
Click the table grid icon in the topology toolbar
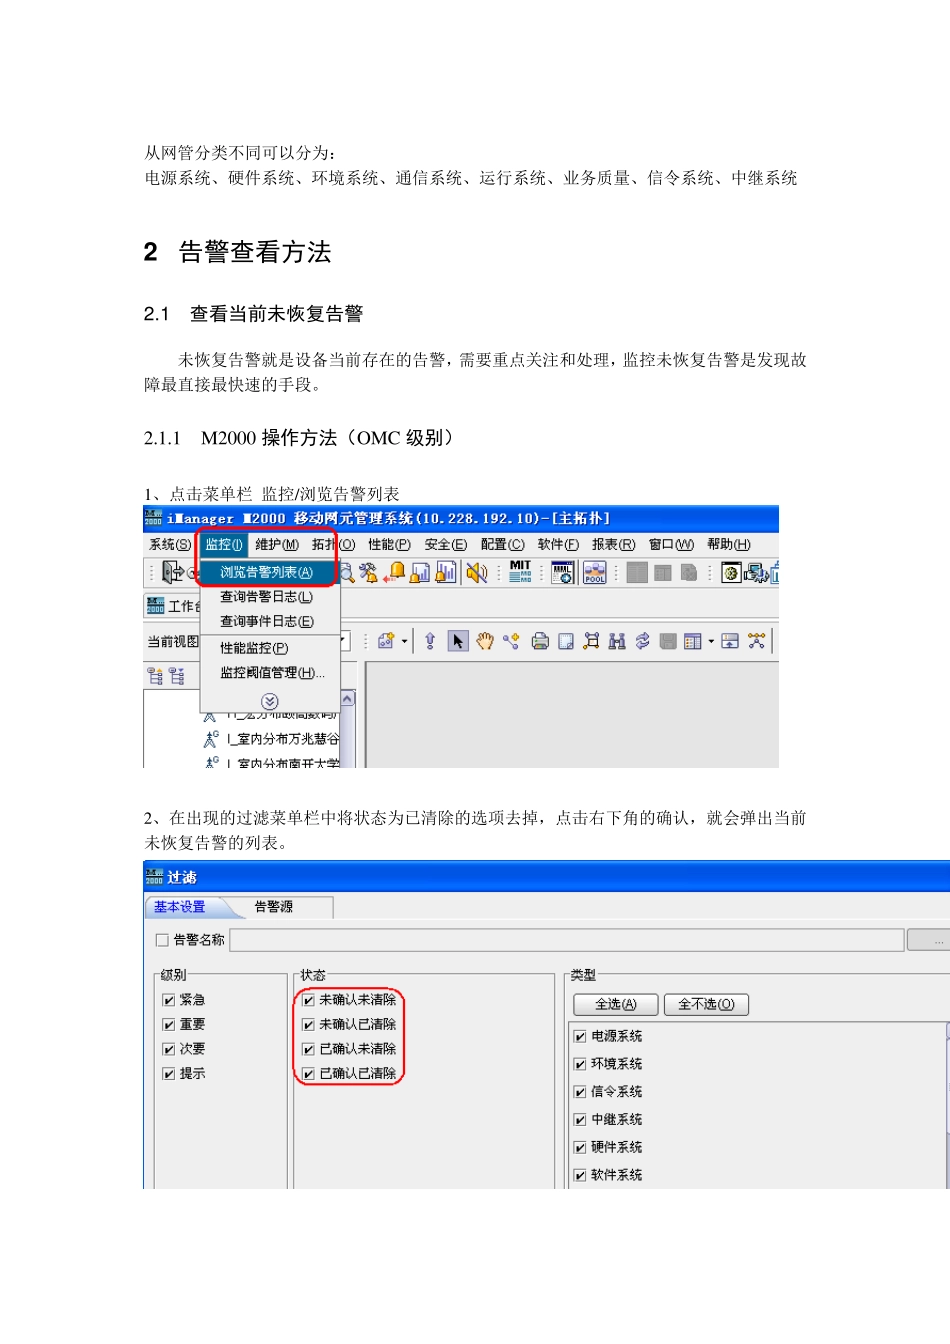coord(693,641)
